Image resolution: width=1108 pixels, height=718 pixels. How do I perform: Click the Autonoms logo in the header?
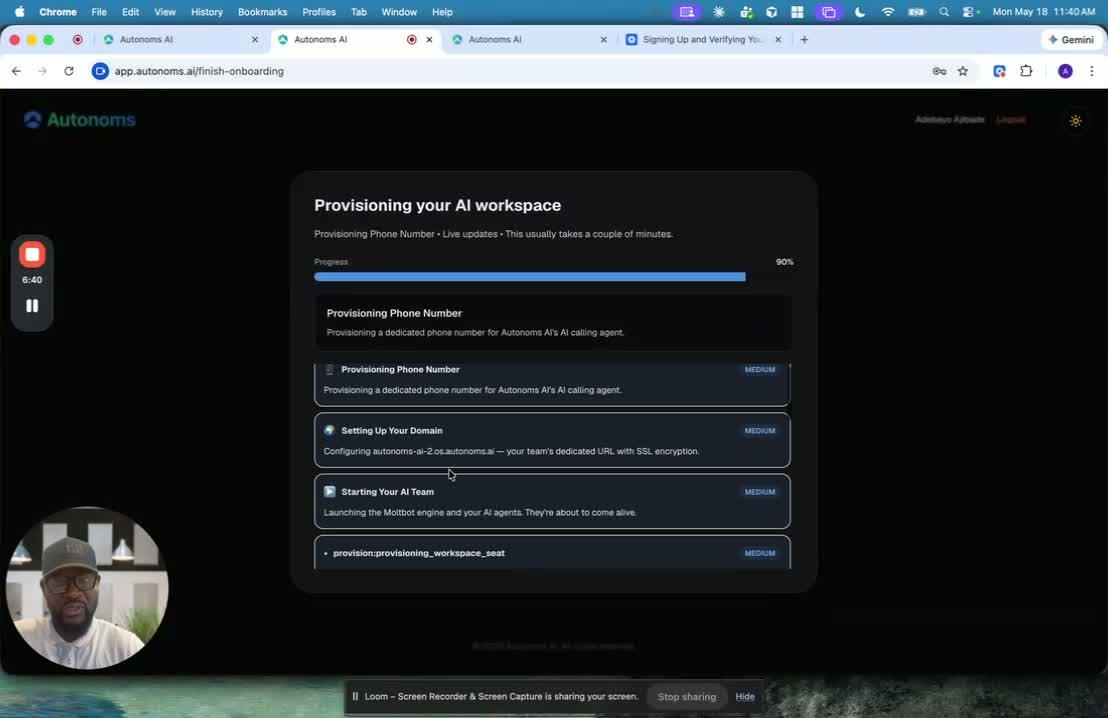[x=79, y=120]
